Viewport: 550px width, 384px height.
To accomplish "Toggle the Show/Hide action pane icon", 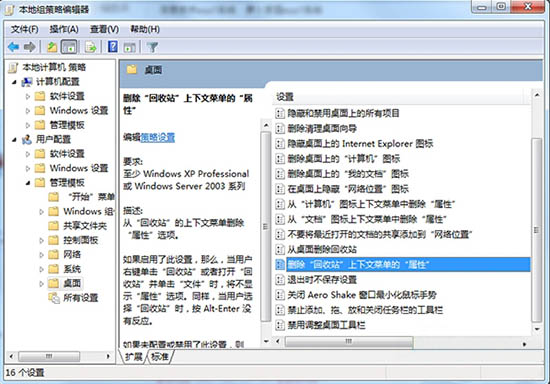I will pyautogui.click(x=130, y=47).
